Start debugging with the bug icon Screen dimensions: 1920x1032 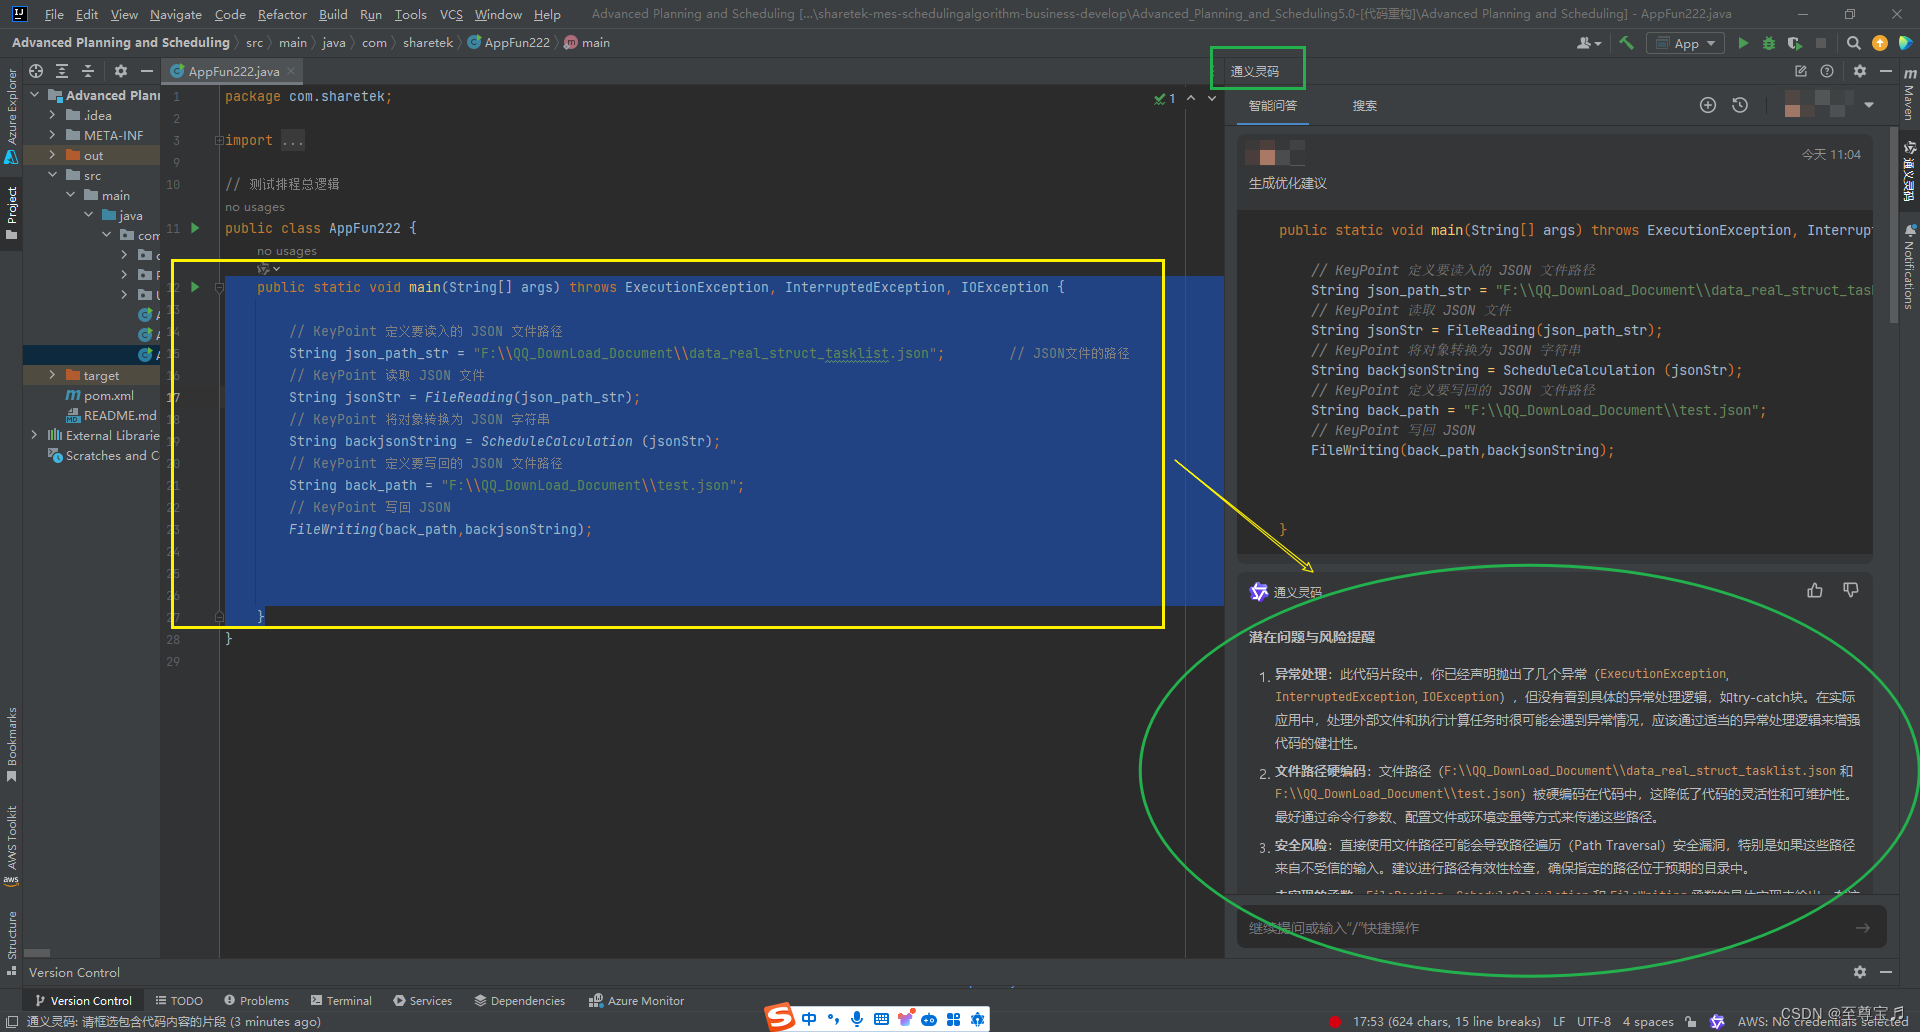pos(1769,43)
